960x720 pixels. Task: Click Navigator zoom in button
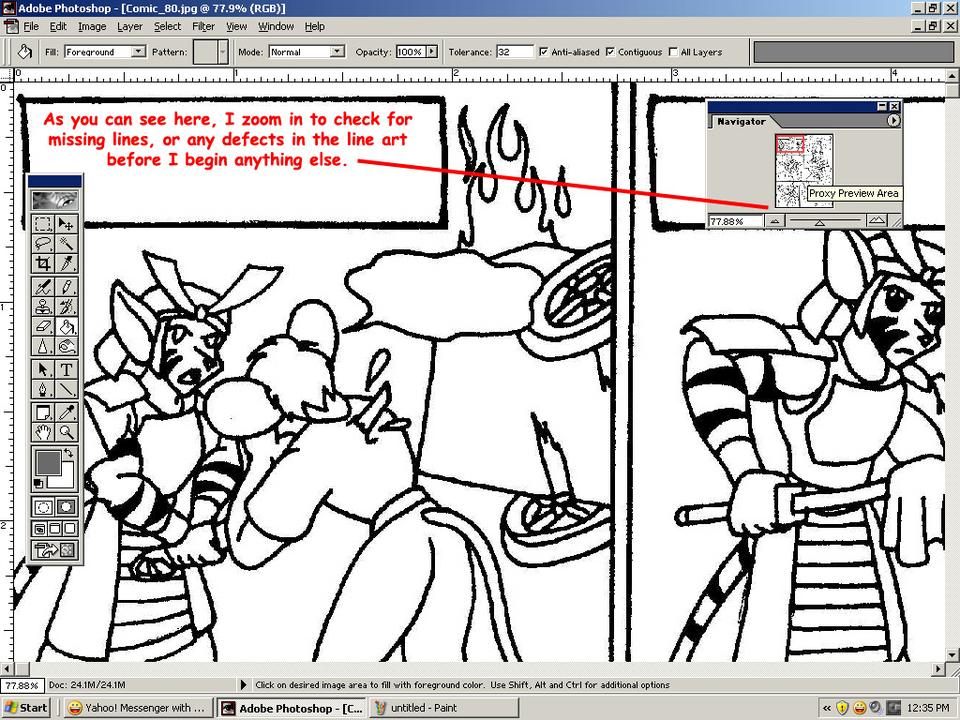[x=877, y=221]
